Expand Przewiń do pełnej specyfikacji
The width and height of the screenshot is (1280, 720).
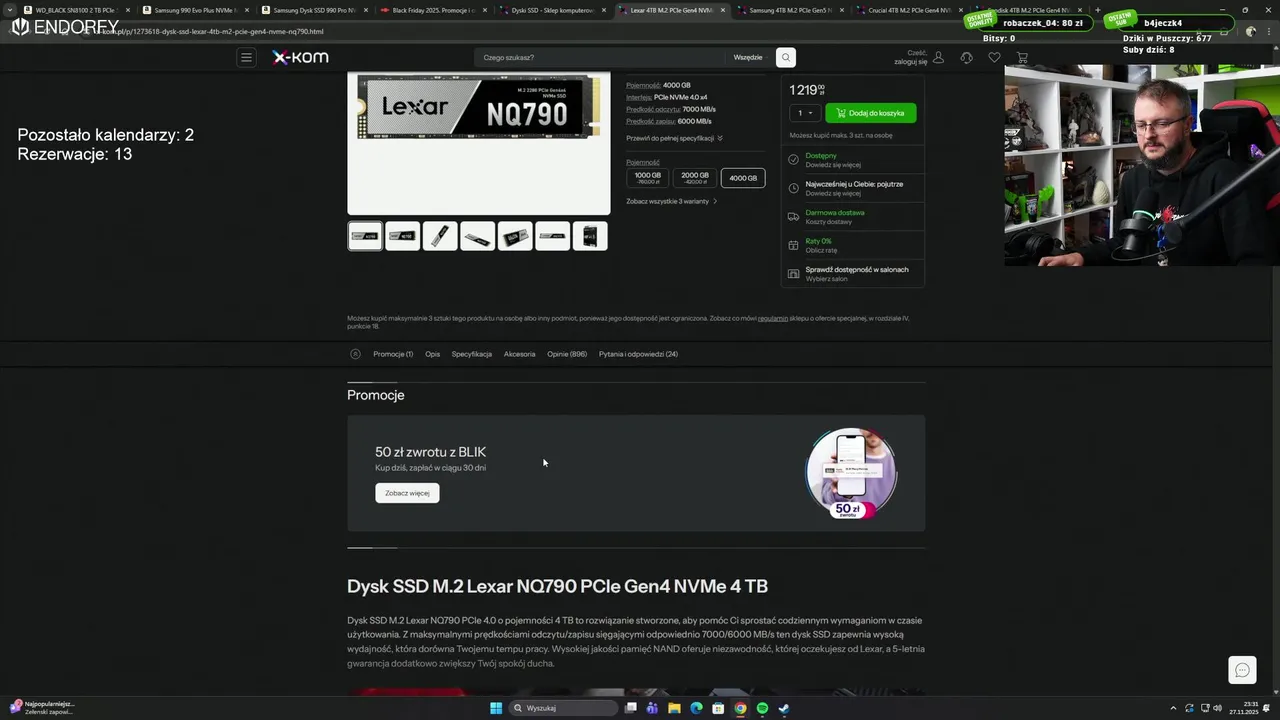point(674,138)
